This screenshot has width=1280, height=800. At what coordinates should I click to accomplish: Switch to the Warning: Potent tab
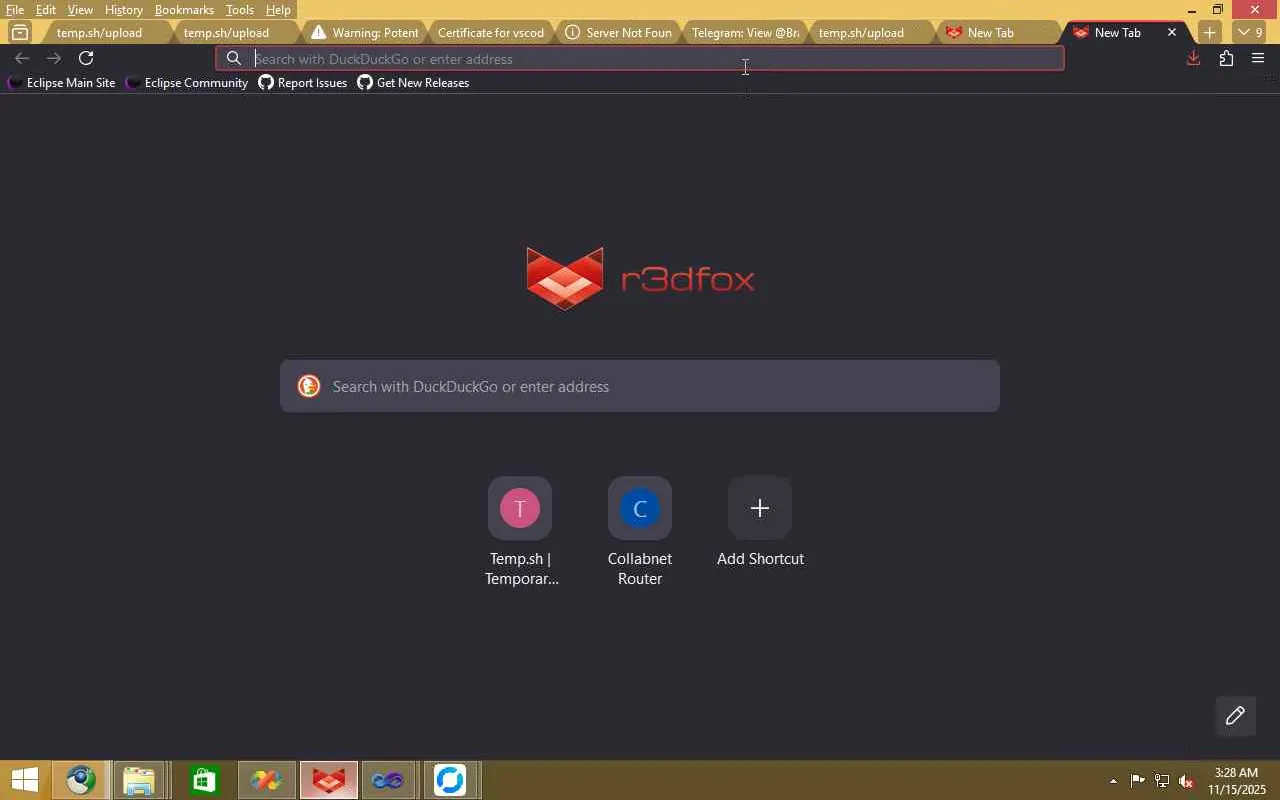point(365,32)
